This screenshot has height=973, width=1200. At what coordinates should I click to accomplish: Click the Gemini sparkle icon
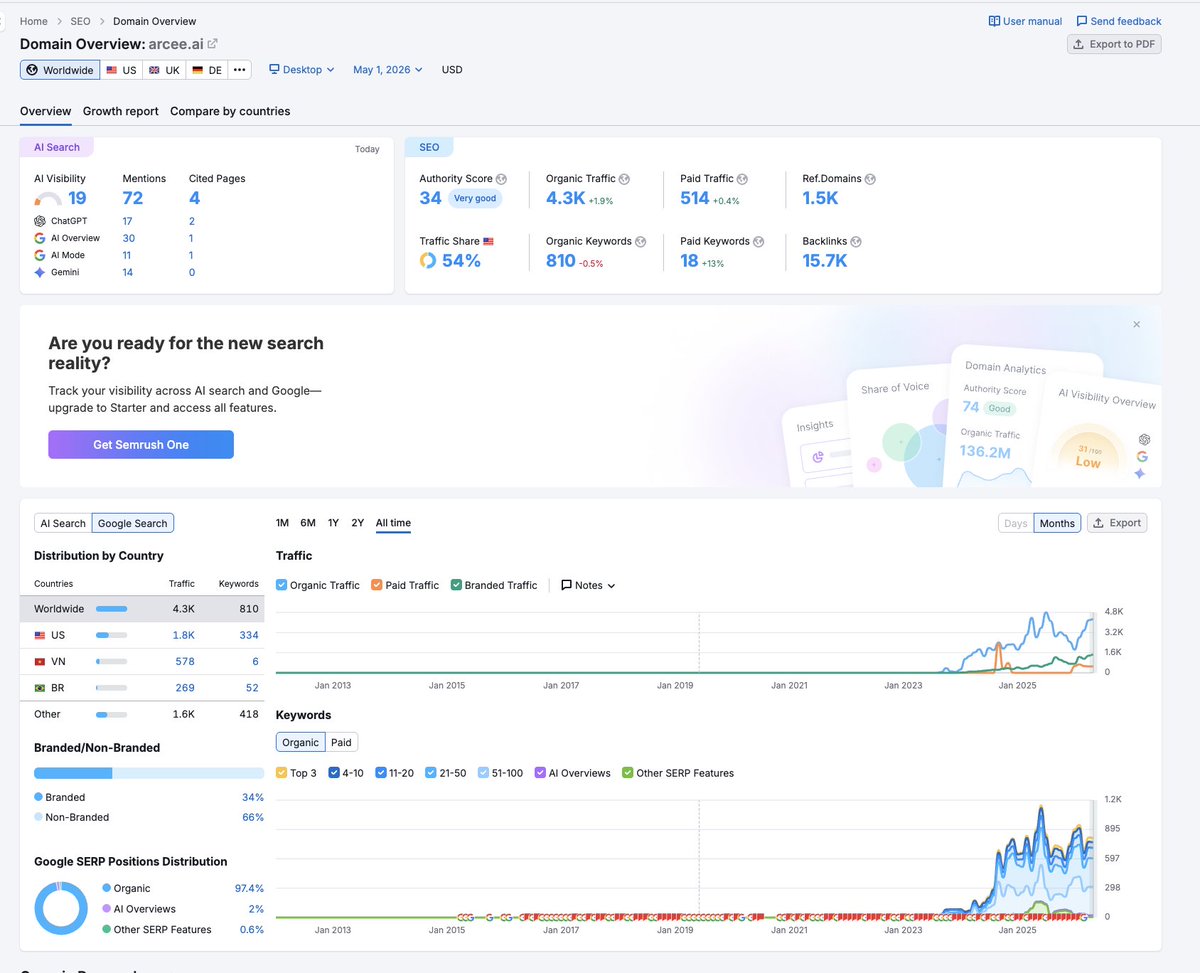tap(40, 272)
